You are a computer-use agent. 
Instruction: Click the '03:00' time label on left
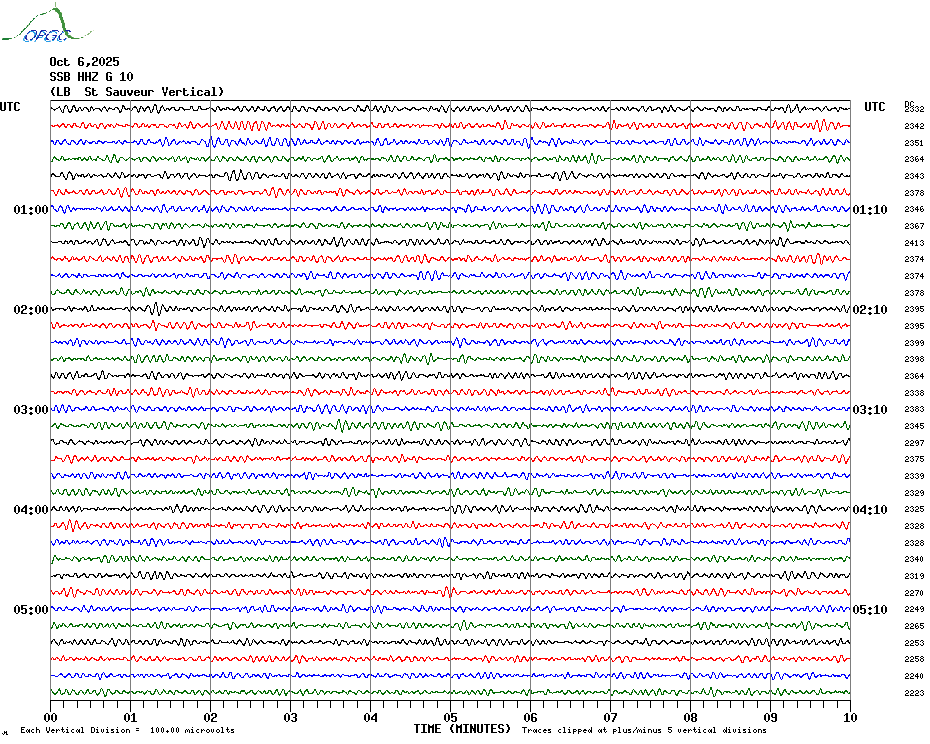point(31,410)
